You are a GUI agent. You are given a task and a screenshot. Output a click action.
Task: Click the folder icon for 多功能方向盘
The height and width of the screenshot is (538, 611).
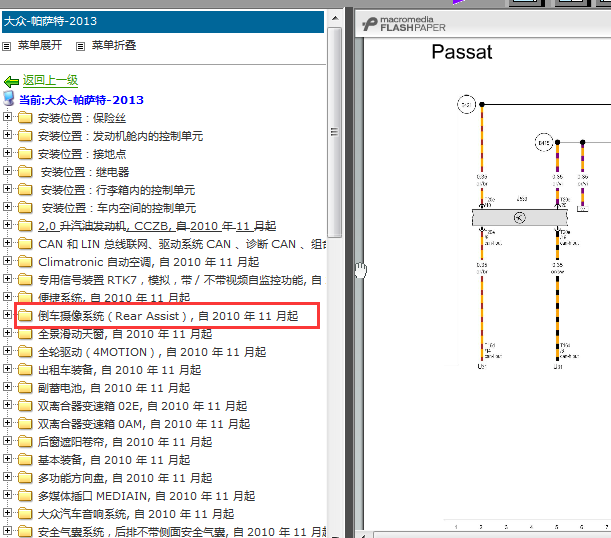(25, 477)
